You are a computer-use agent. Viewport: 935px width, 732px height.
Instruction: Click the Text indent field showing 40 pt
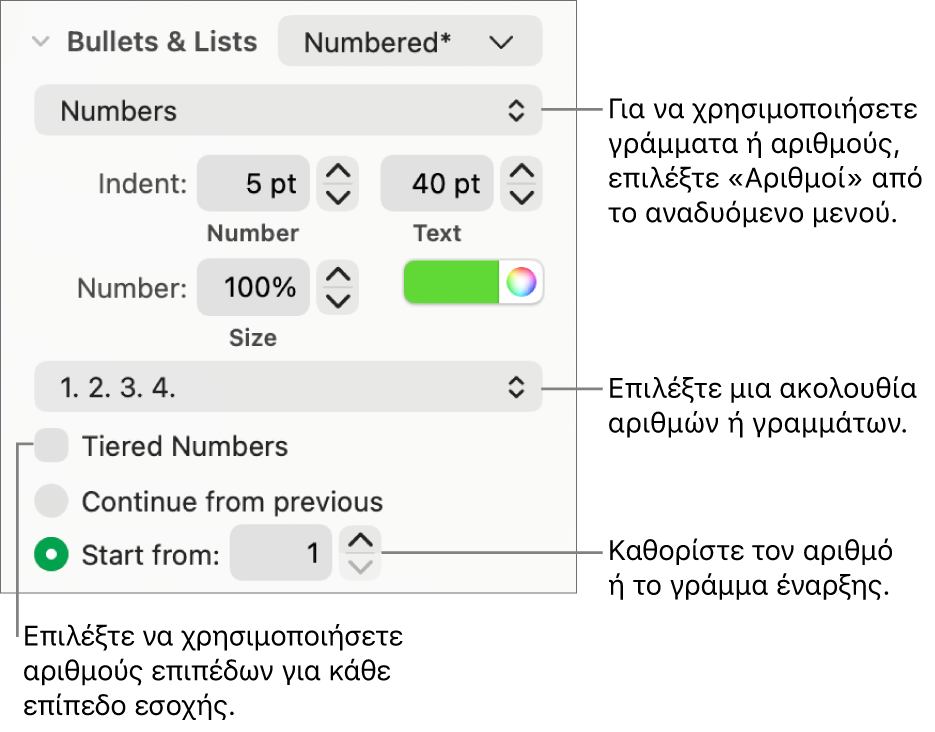[437, 184]
